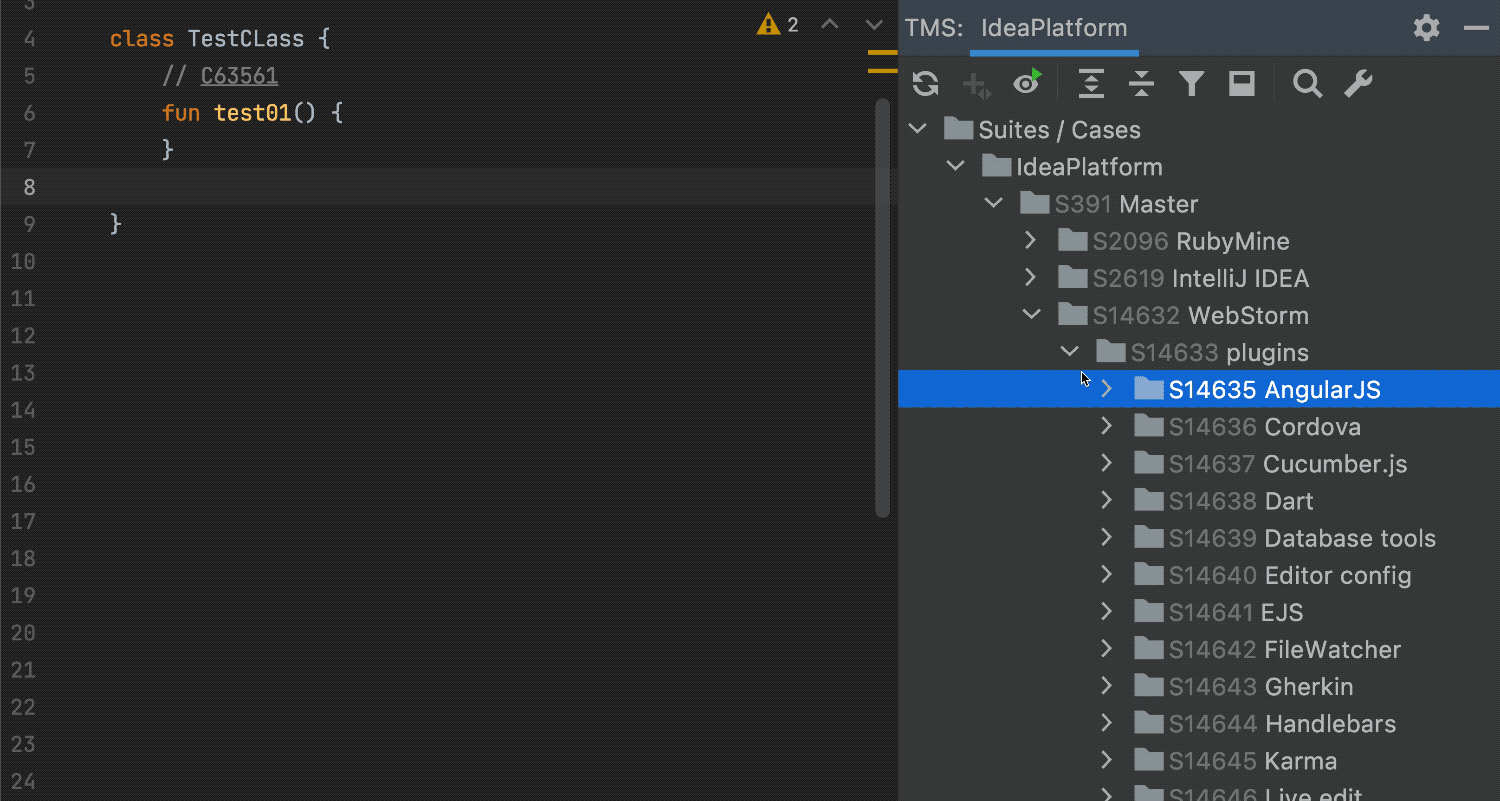Expand the S14637 Cucumber.js node
Image resolution: width=1500 pixels, height=801 pixels.
pyautogui.click(x=1107, y=463)
